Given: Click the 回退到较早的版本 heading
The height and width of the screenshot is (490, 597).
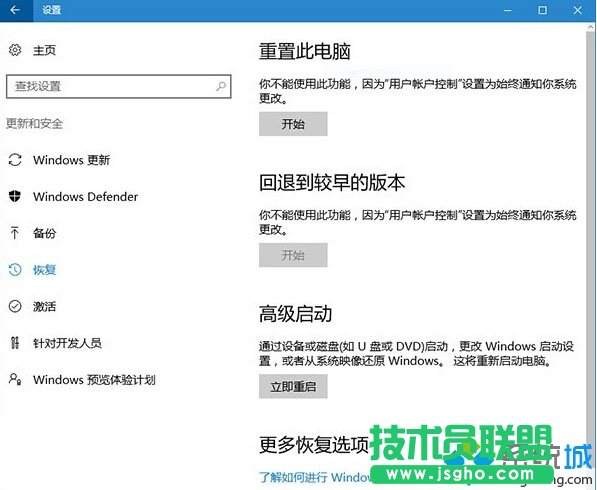Looking at the screenshot, I should coord(332,182).
